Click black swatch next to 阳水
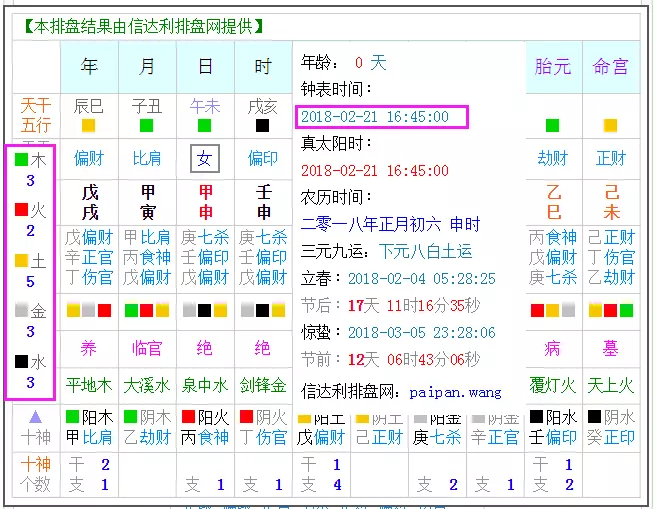Screen dimensions: 654x509 point(536,416)
